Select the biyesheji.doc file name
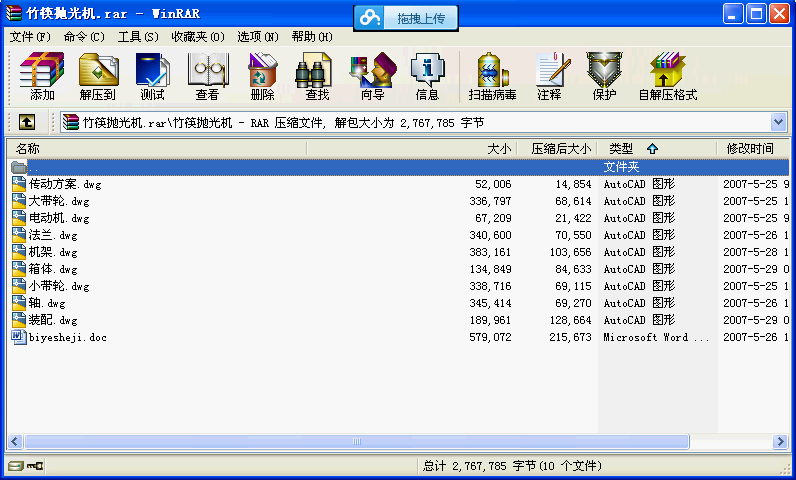 click(68, 337)
